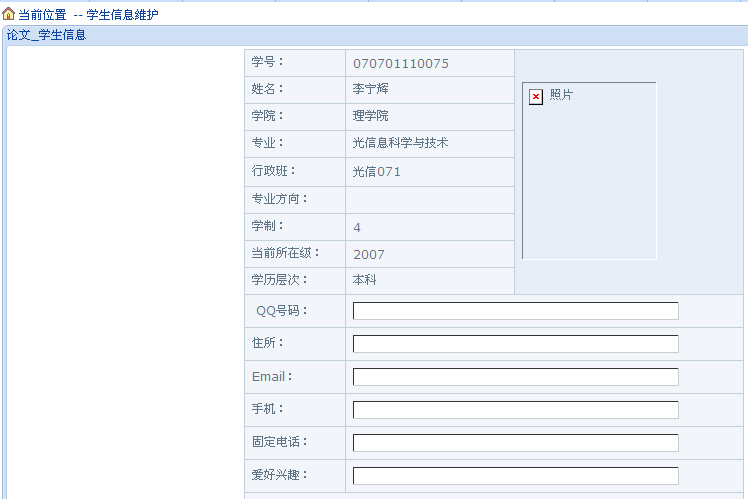
Task: Click the 当前所在级 value 2007
Action: pyautogui.click(x=368, y=254)
